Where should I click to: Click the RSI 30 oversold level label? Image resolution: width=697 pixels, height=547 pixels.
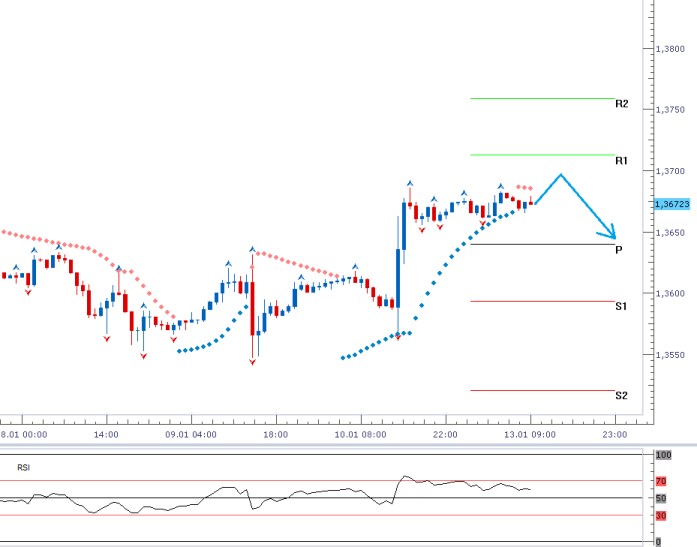pyautogui.click(x=661, y=516)
